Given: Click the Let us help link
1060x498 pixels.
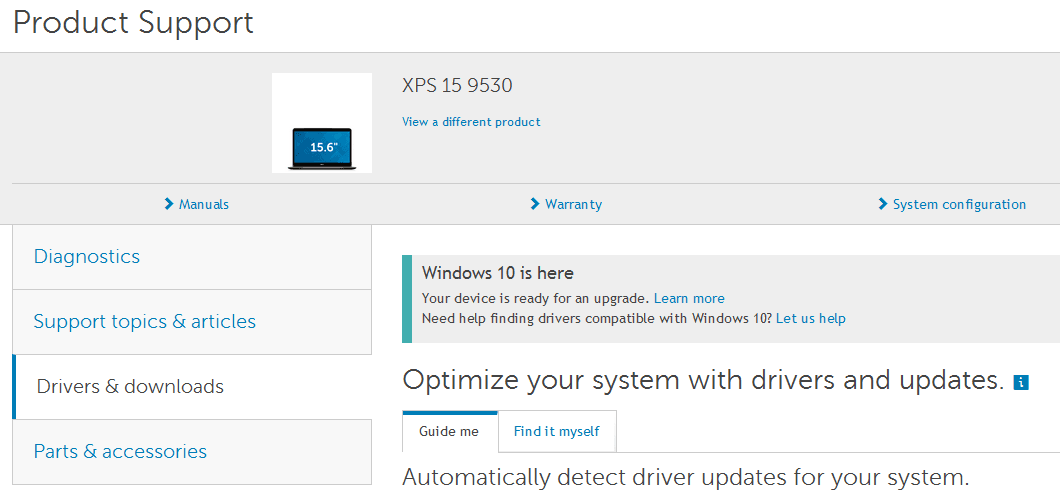Looking at the screenshot, I should [x=811, y=318].
